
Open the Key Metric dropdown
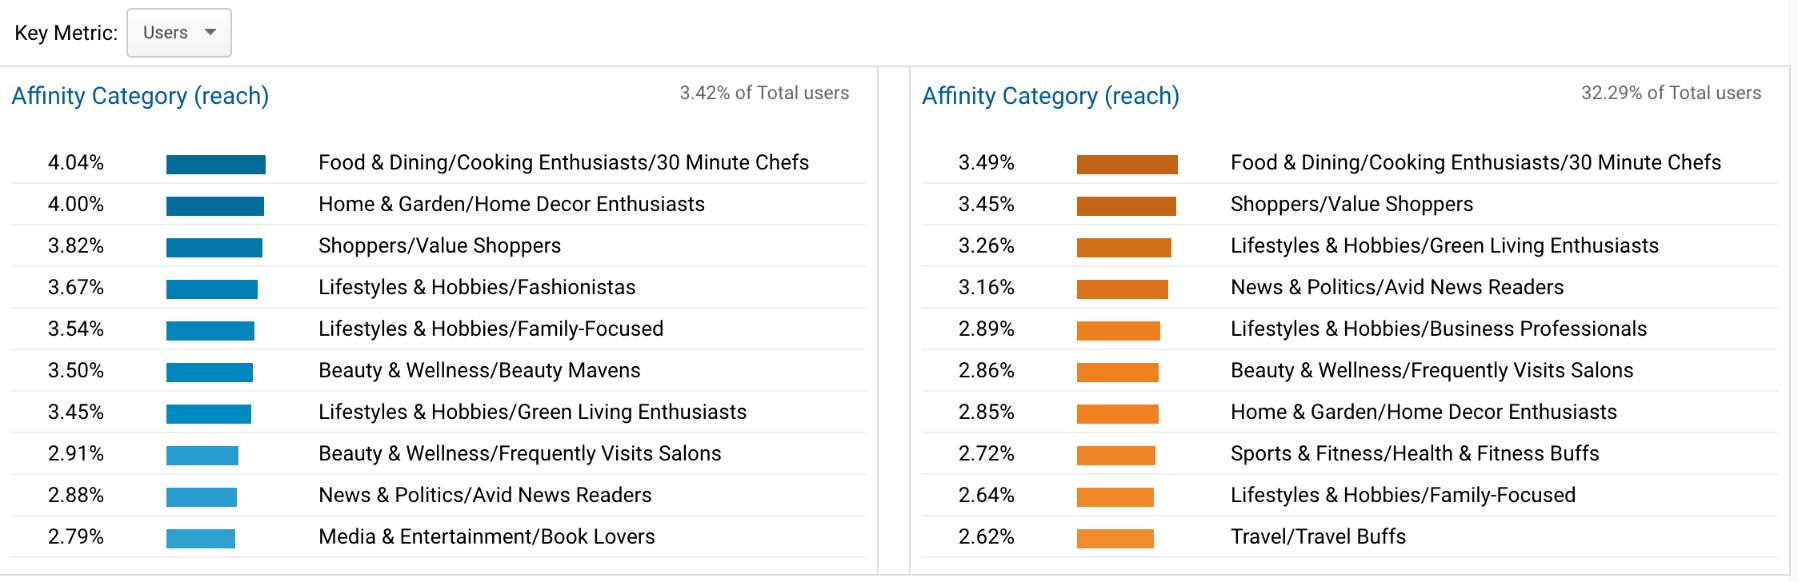[178, 32]
